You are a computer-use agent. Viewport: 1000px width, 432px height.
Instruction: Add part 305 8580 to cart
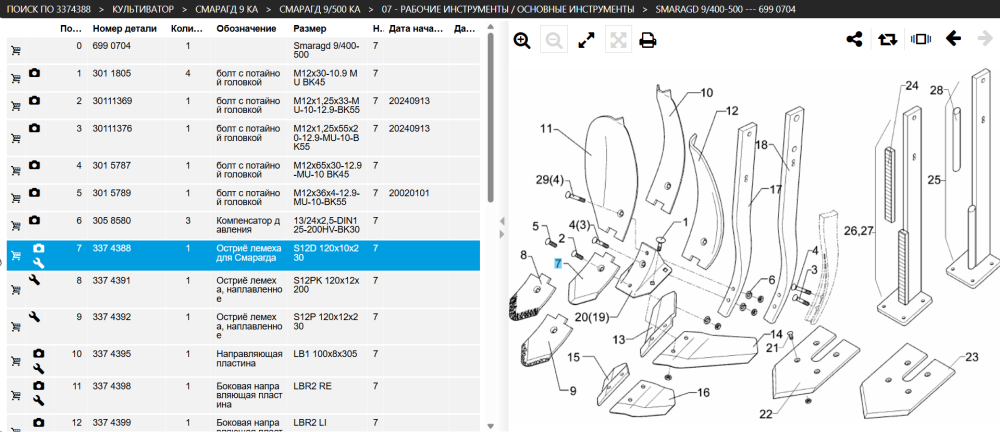(x=15, y=226)
